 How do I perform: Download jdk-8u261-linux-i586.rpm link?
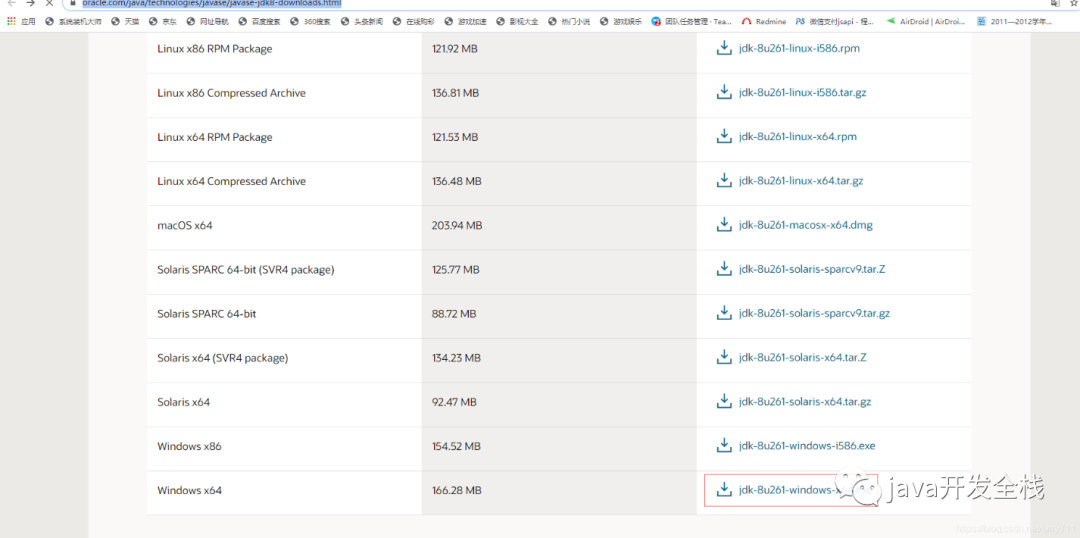[799, 49]
